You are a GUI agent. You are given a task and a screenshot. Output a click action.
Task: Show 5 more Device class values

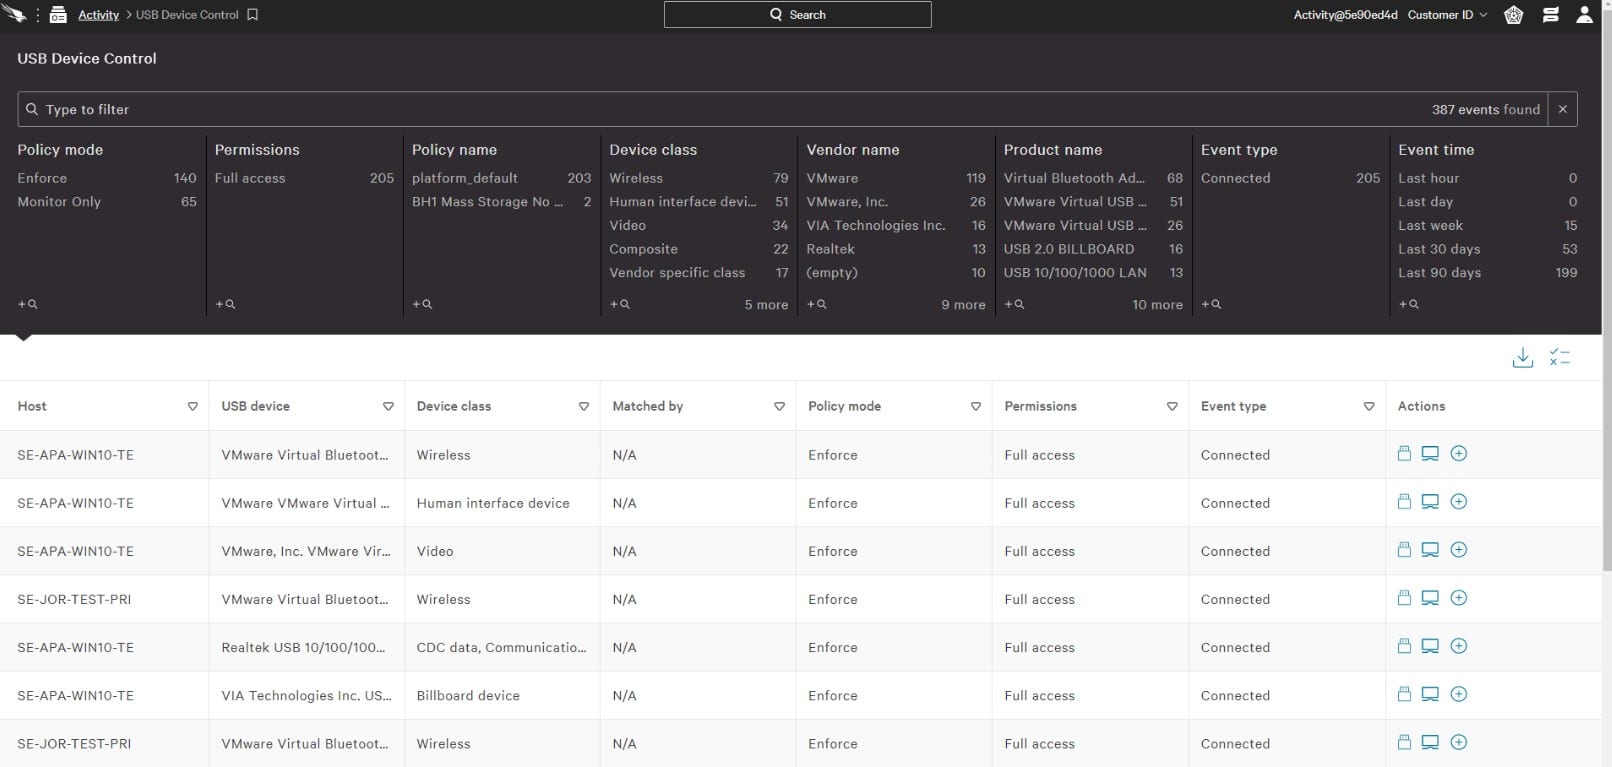coord(766,305)
